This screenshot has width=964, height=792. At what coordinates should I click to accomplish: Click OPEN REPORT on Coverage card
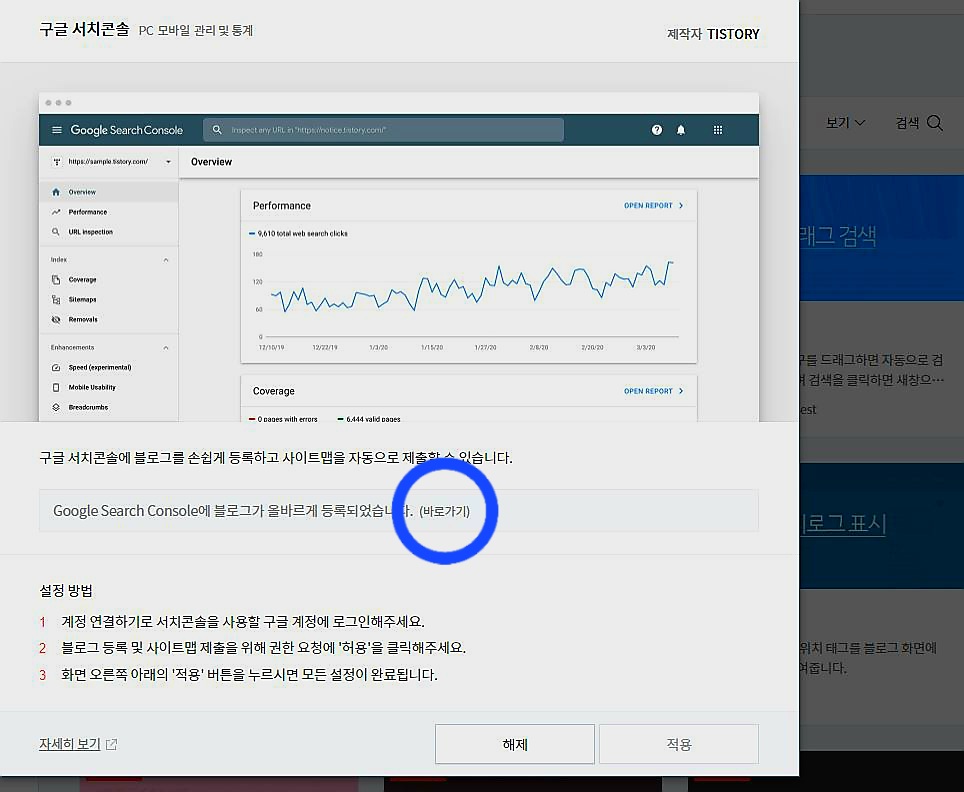[x=654, y=391]
